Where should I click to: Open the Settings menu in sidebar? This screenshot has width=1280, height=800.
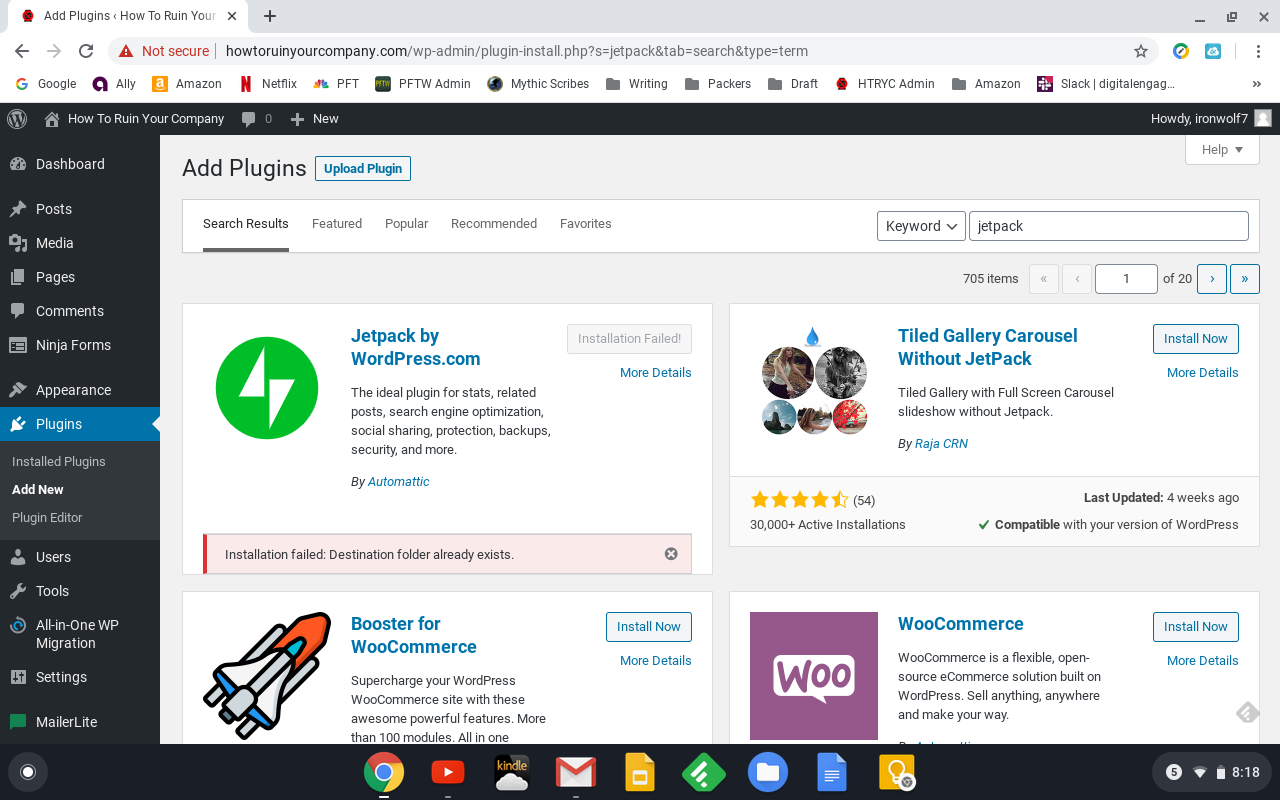coord(80,677)
